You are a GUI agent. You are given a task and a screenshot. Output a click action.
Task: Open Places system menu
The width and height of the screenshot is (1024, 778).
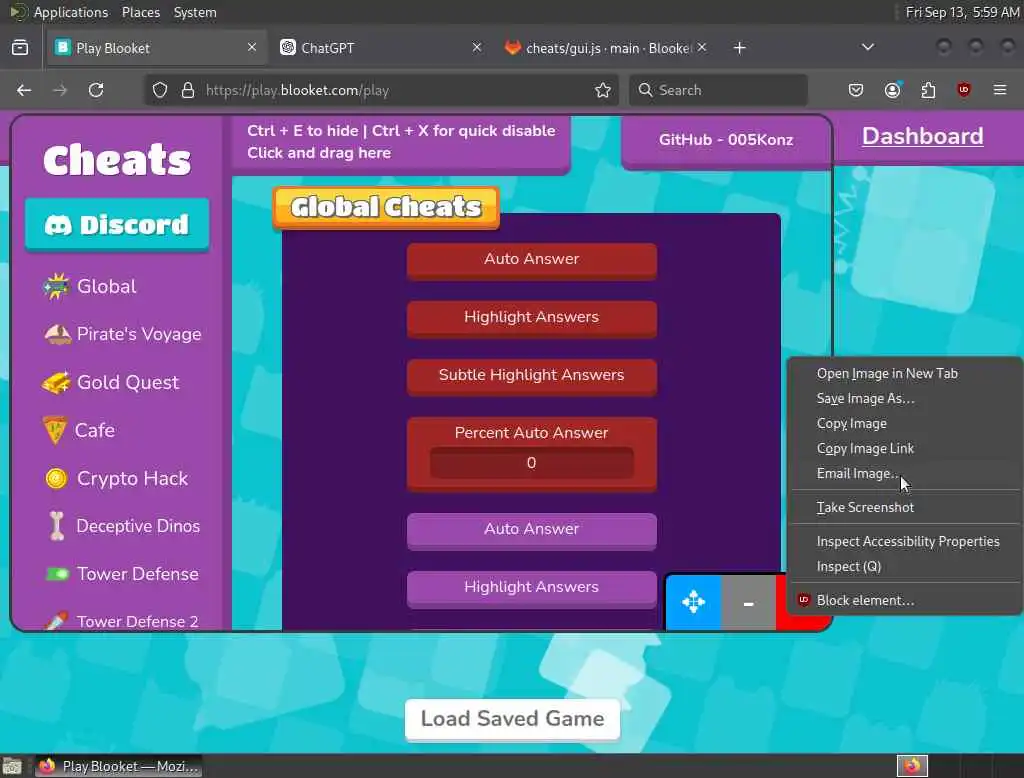pyautogui.click(x=140, y=12)
